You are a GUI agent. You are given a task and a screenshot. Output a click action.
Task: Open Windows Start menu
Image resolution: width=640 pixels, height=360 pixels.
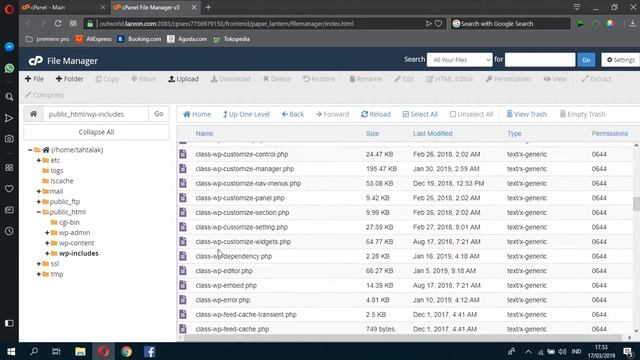click(x=11, y=351)
